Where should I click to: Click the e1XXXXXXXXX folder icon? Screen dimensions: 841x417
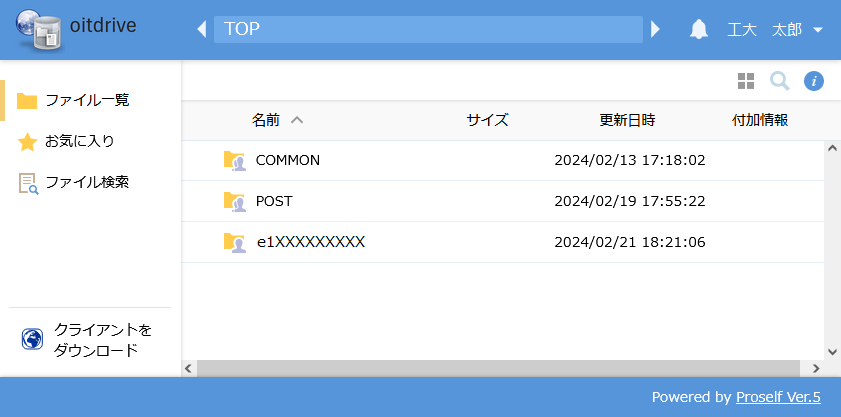click(234, 242)
